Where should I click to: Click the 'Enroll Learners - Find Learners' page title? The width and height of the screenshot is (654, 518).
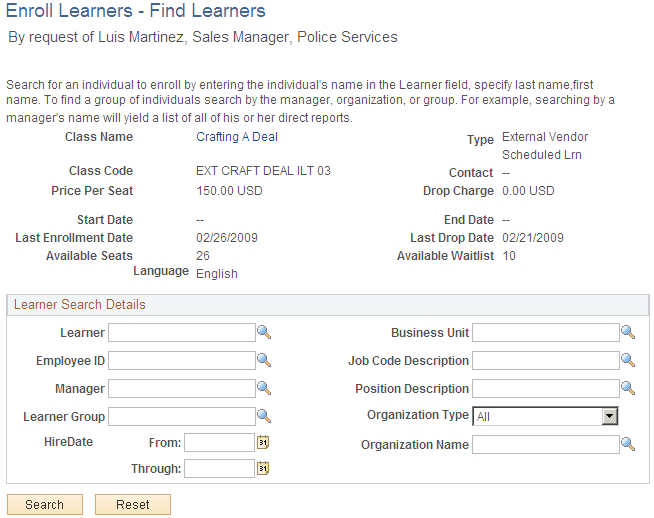[x=136, y=10]
